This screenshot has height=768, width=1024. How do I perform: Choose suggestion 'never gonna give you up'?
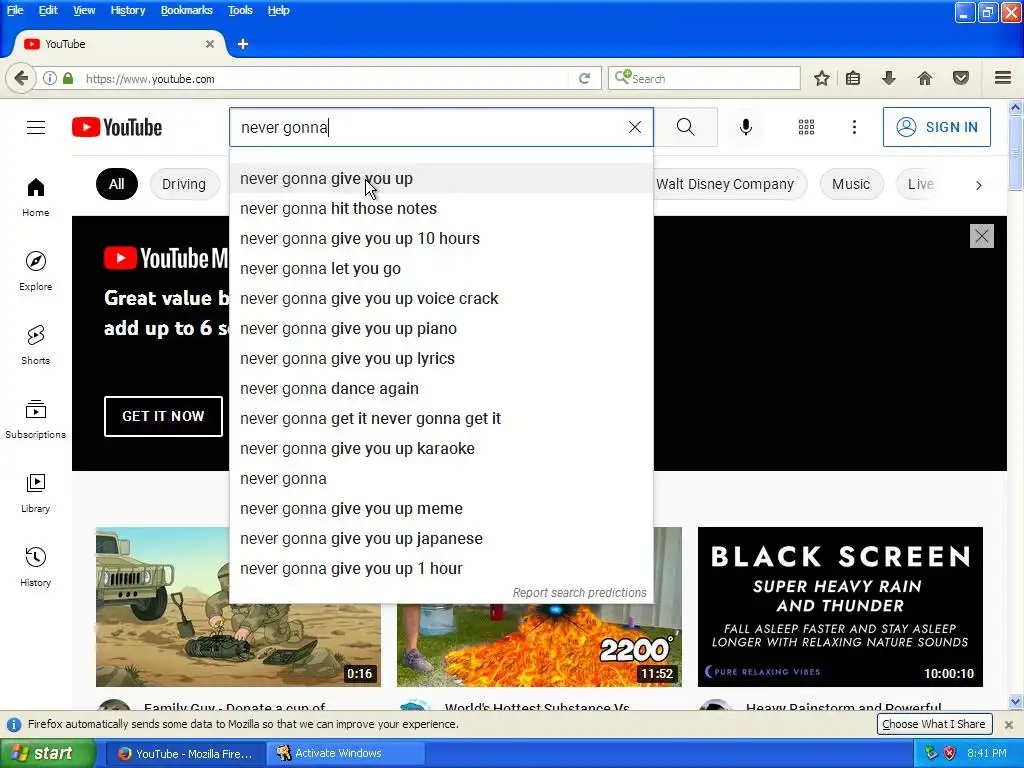[441, 178]
